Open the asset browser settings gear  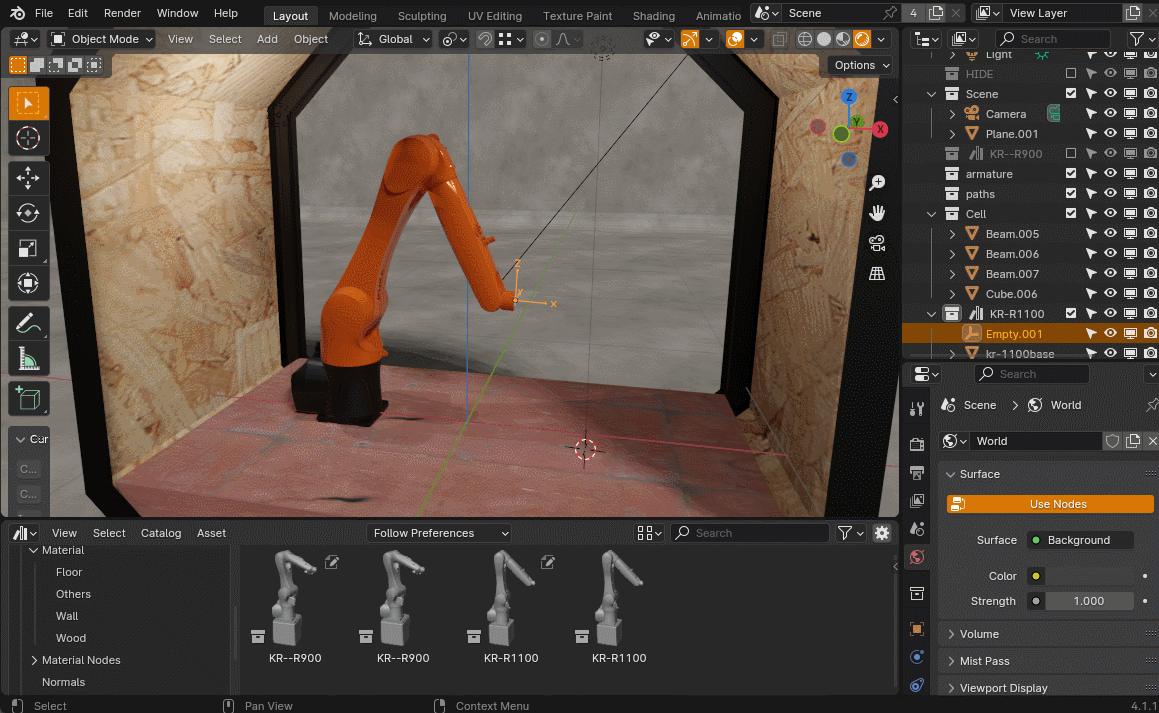pos(882,533)
